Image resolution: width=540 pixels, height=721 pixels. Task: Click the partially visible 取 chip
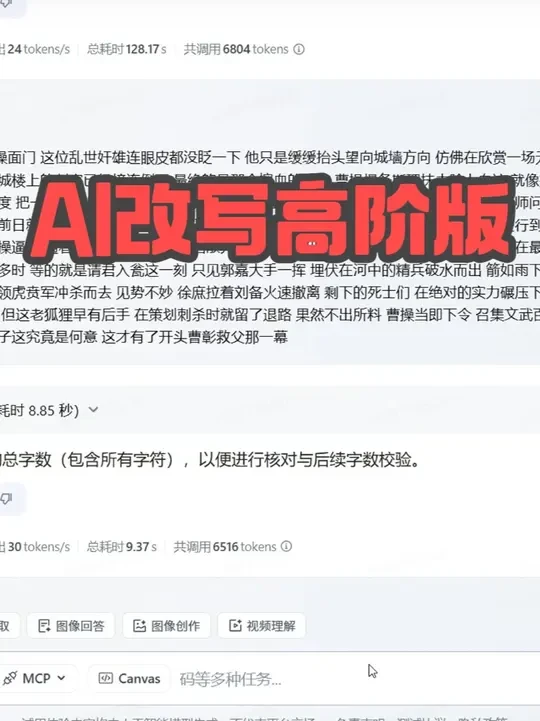pos(7,625)
